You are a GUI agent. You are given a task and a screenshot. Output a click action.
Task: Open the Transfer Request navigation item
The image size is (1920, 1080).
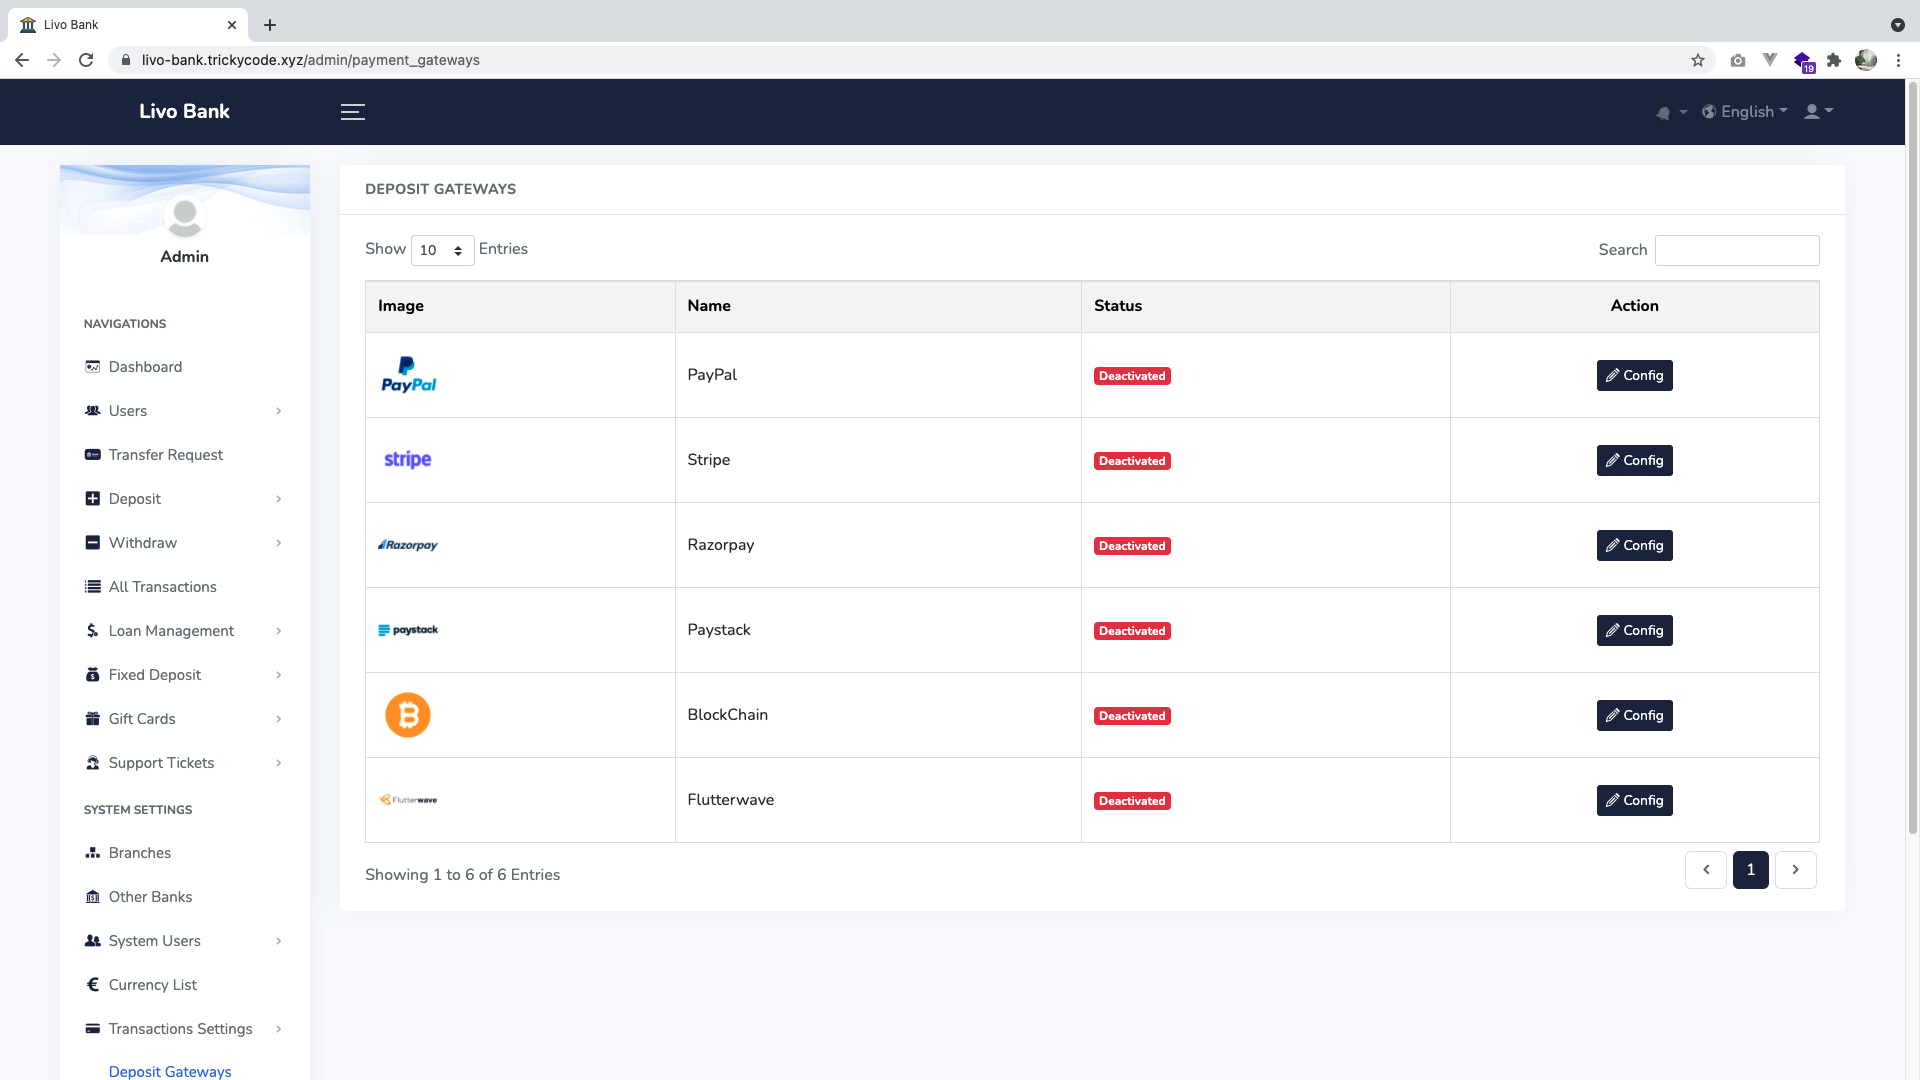point(185,455)
